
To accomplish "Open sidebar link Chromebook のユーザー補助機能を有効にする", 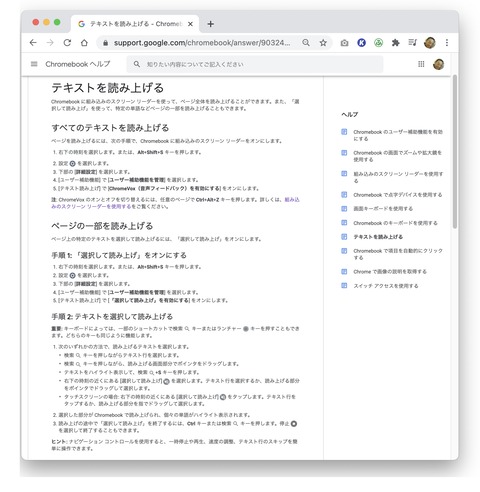I will click(398, 135).
